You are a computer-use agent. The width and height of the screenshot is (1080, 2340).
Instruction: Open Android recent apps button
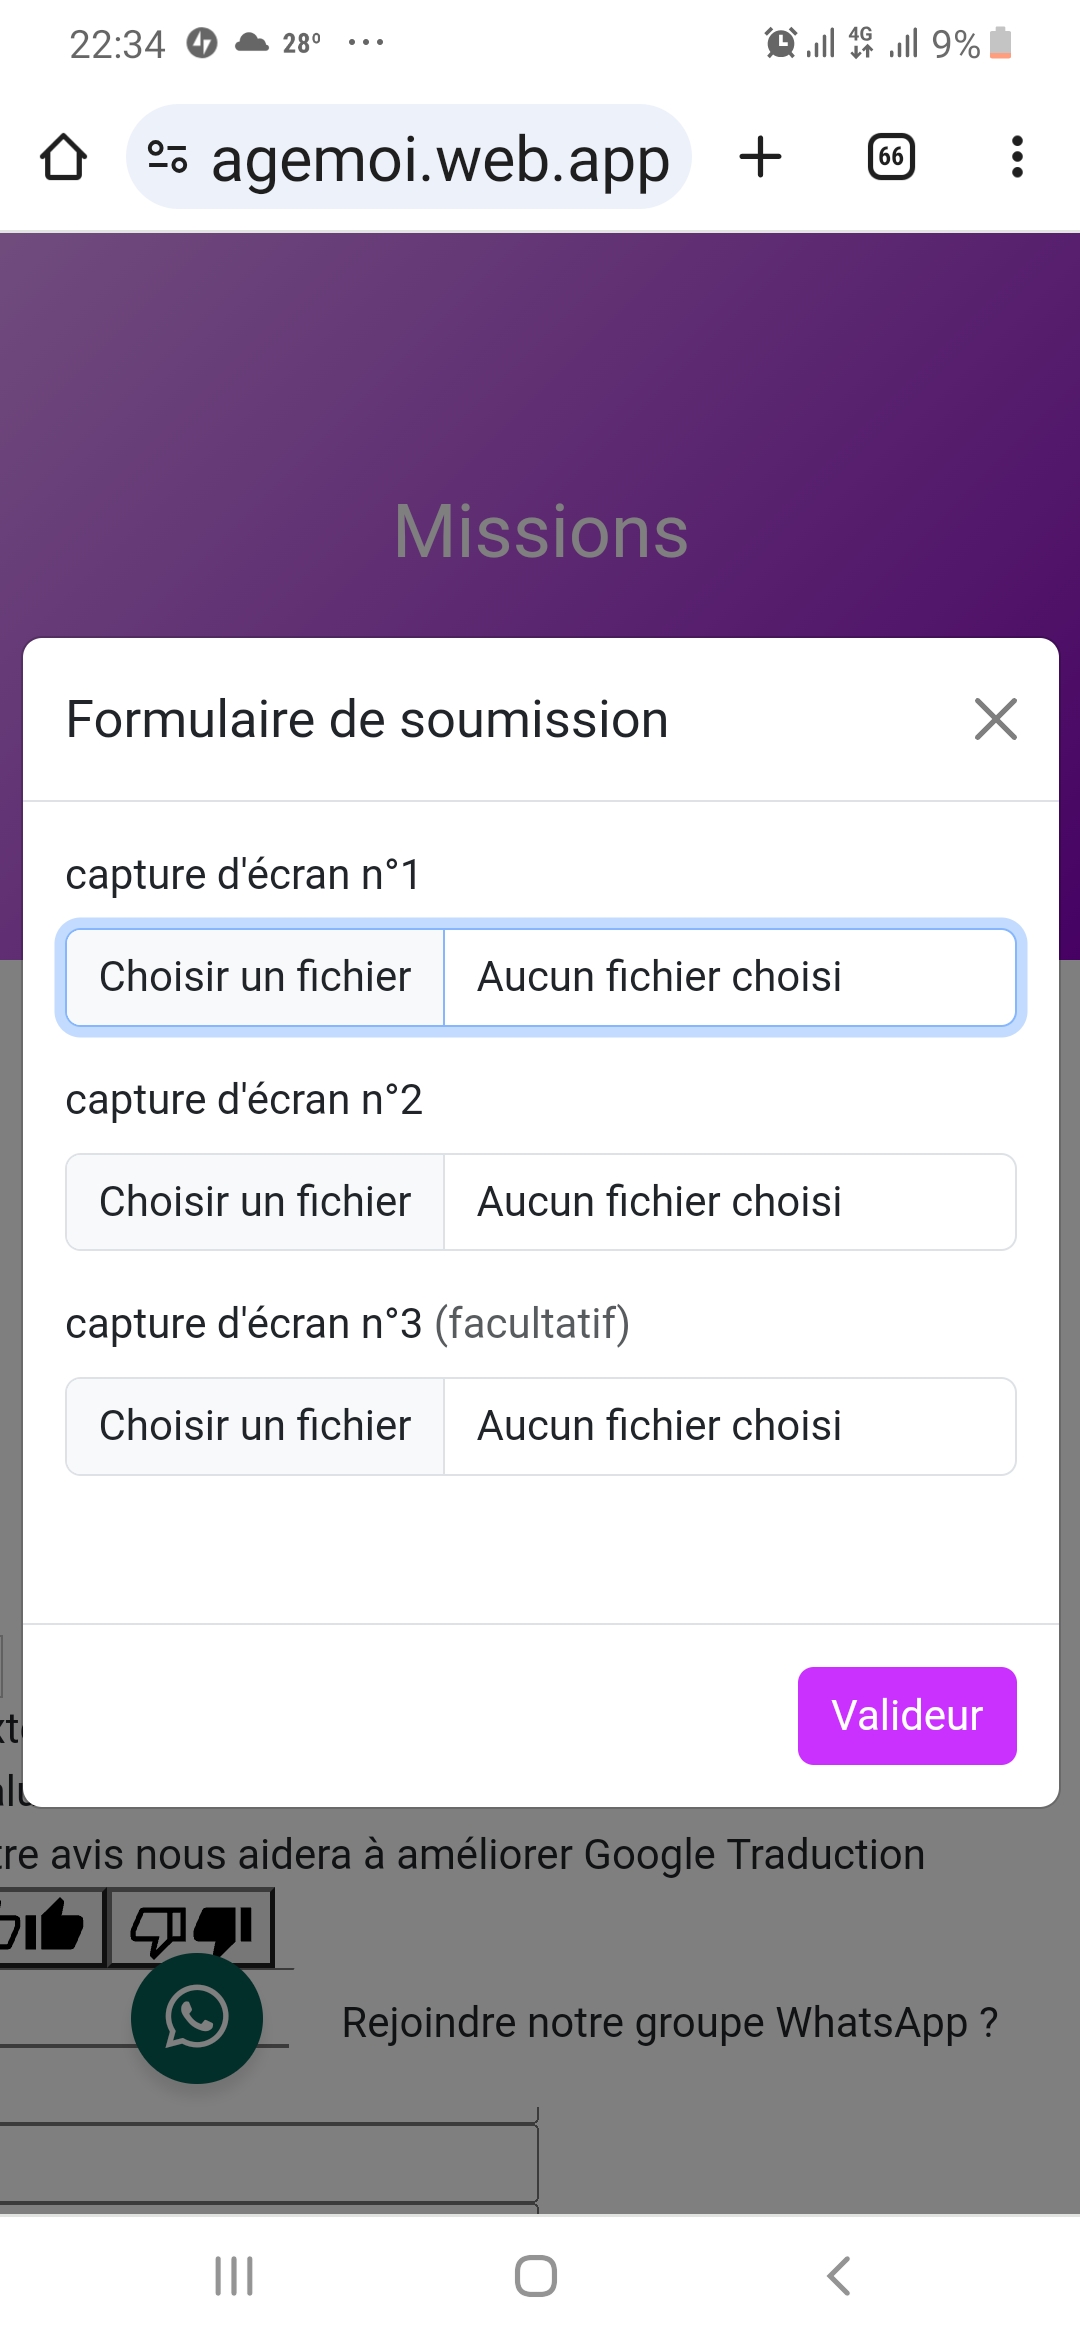[x=234, y=2277]
